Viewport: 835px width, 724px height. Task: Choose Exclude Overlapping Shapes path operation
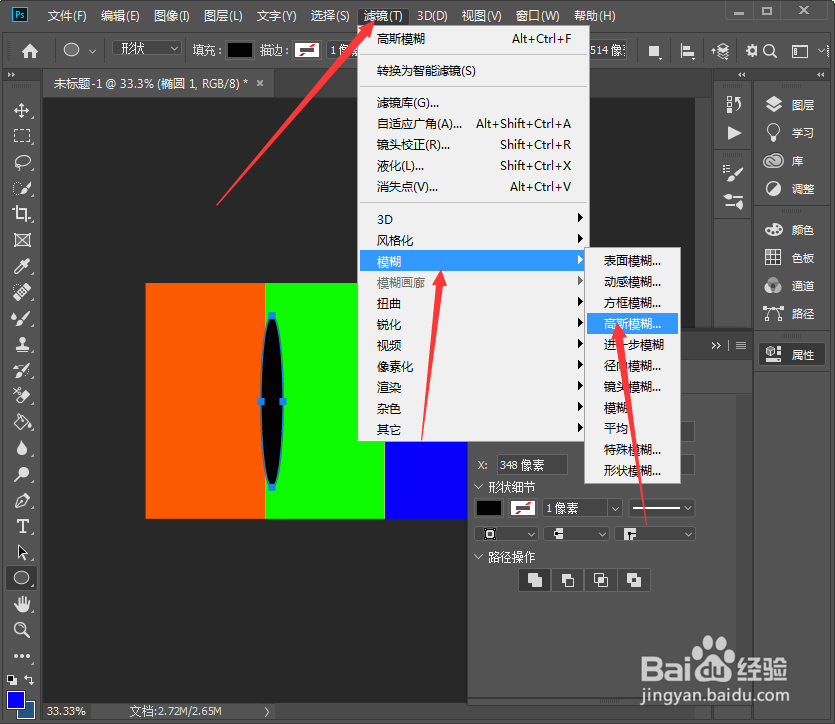[x=634, y=580]
